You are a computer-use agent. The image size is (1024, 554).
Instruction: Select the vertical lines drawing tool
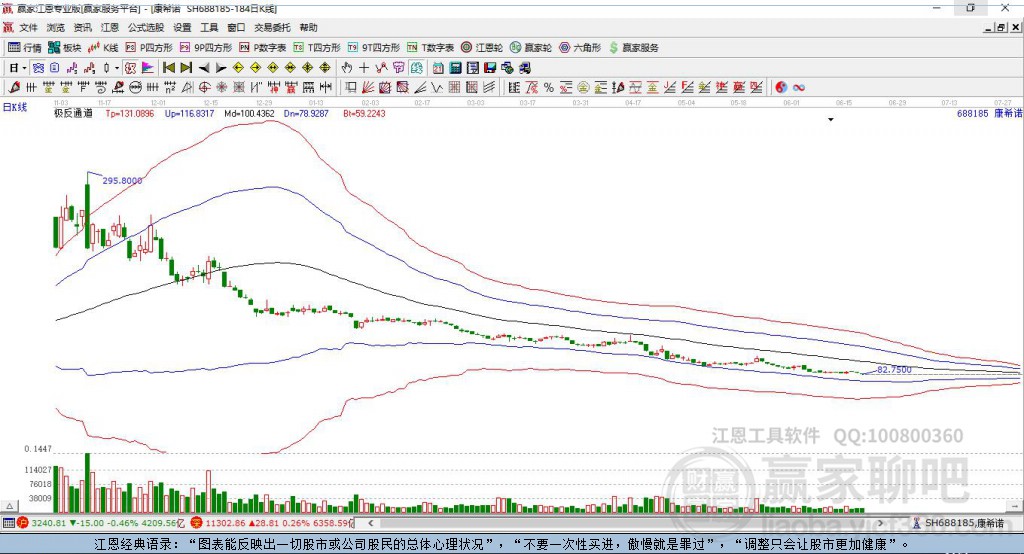click(31, 87)
